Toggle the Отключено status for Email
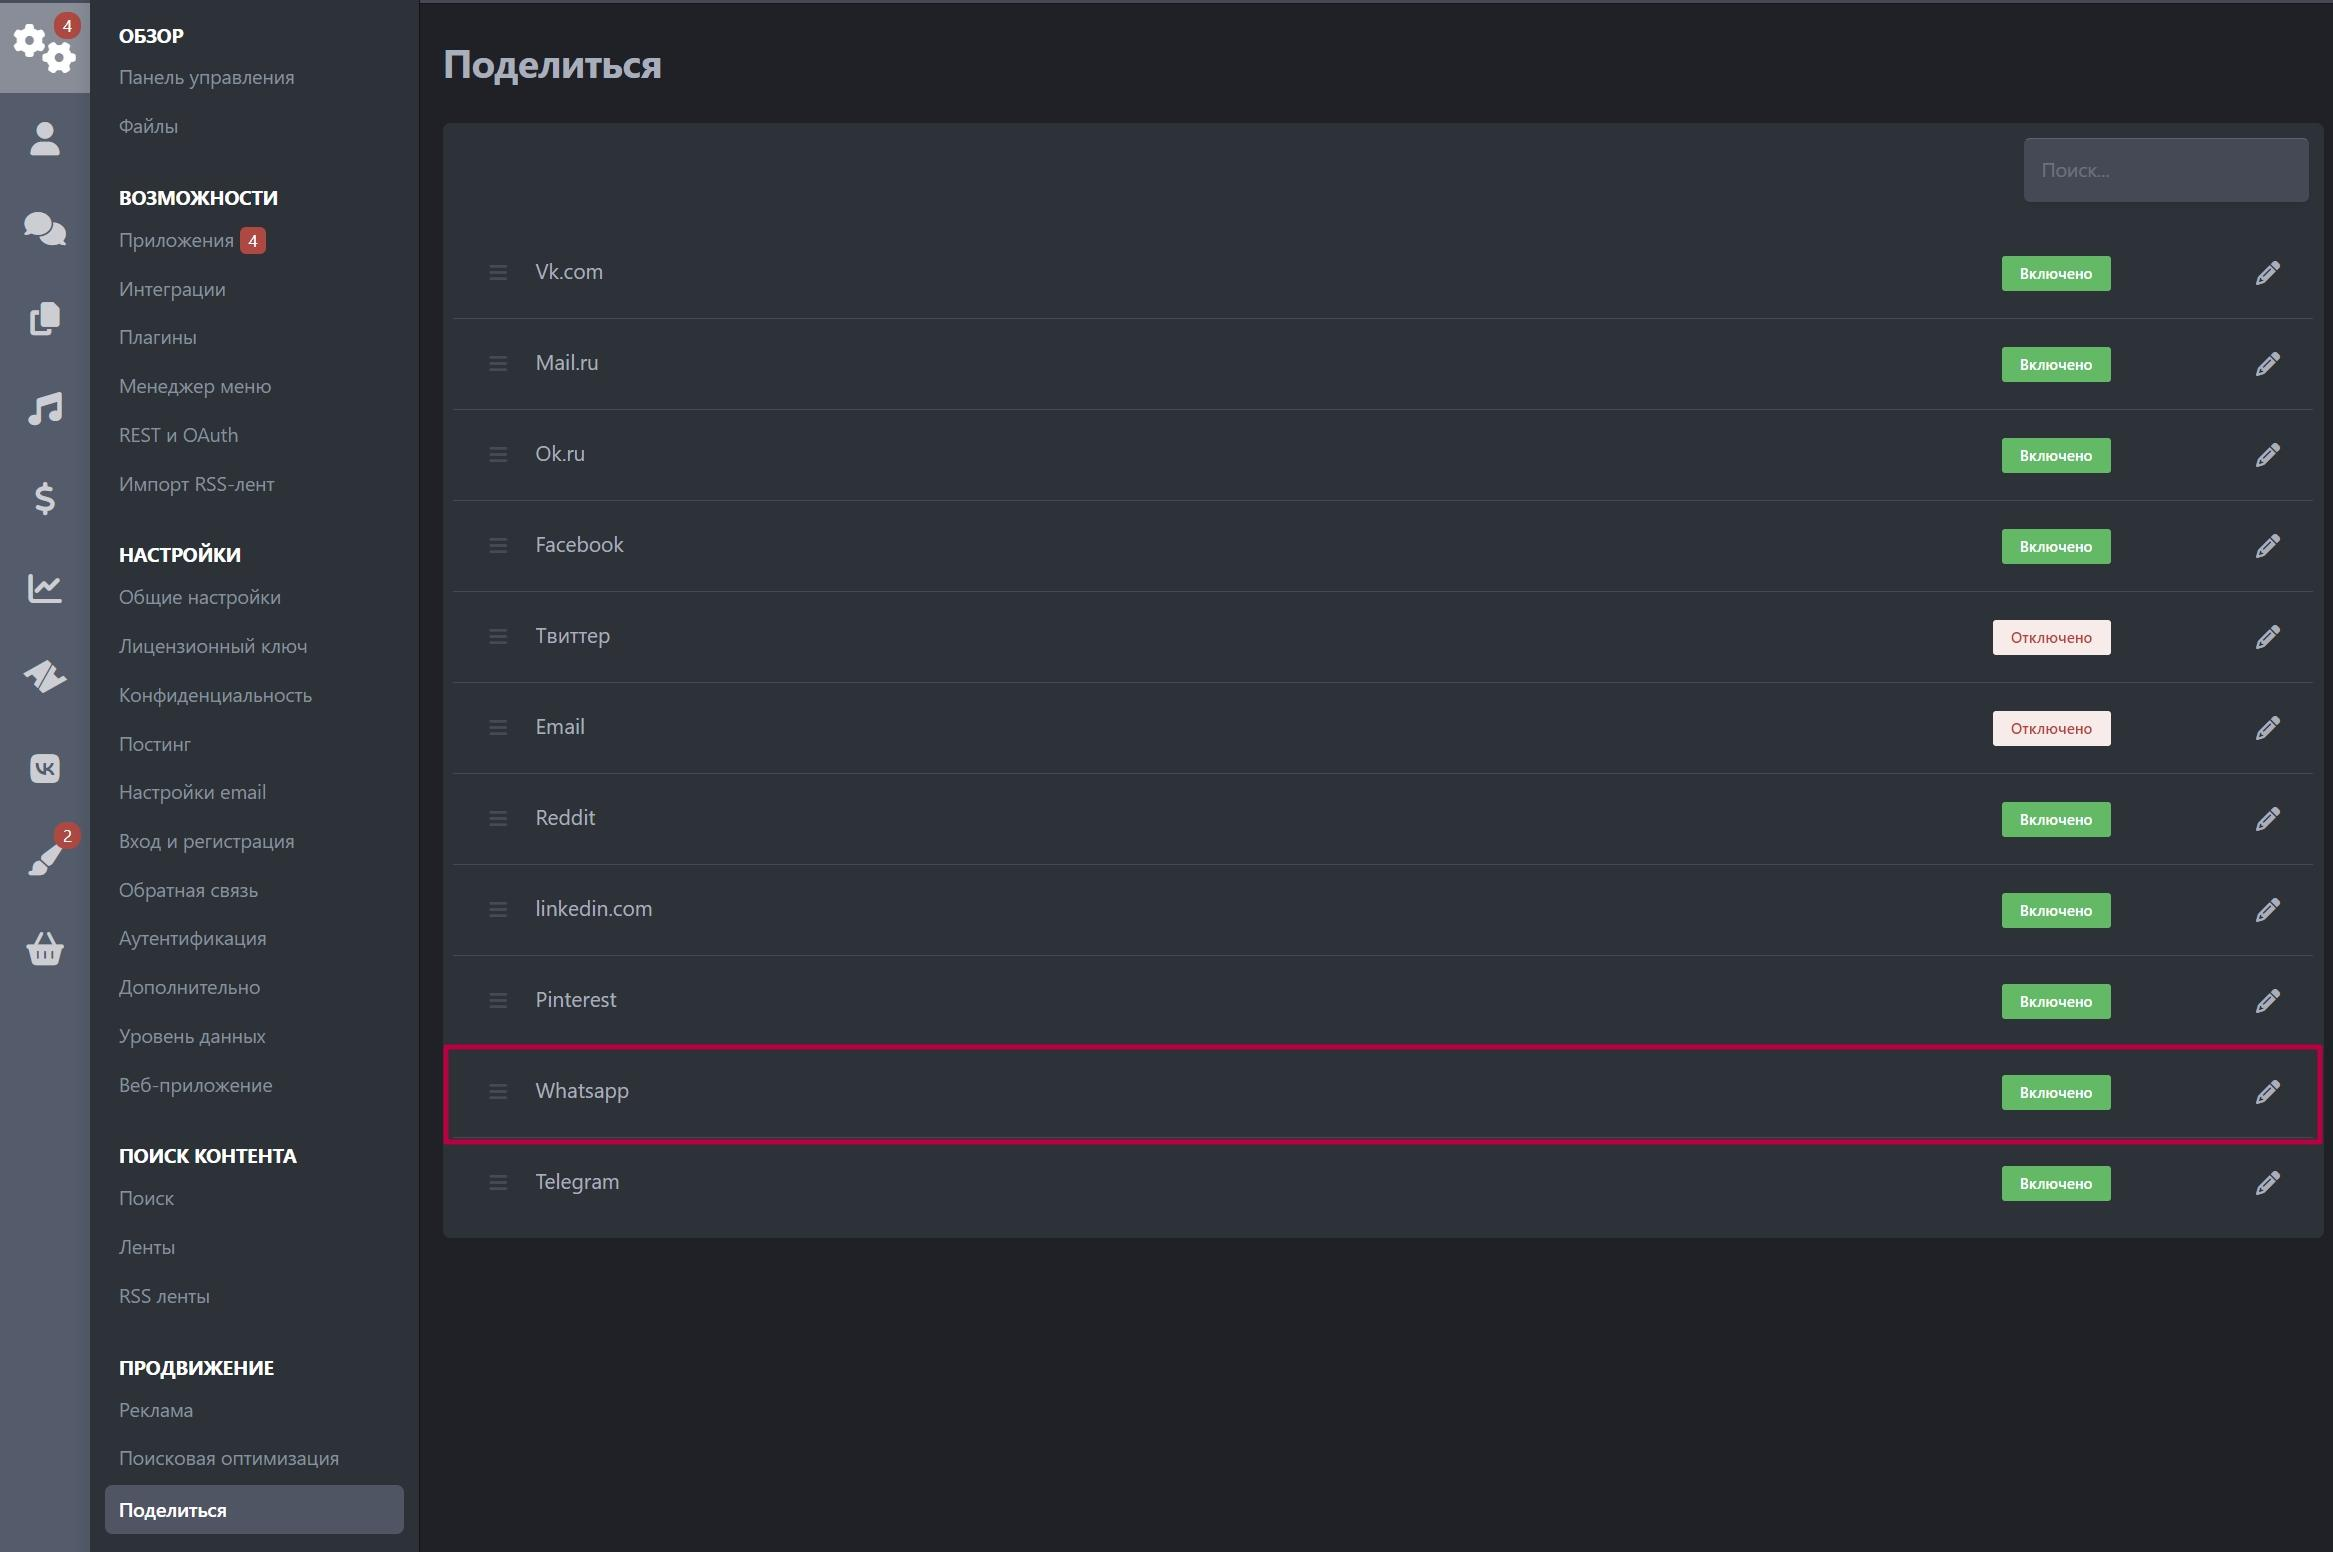2333x1552 pixels. pos(2051,728)
